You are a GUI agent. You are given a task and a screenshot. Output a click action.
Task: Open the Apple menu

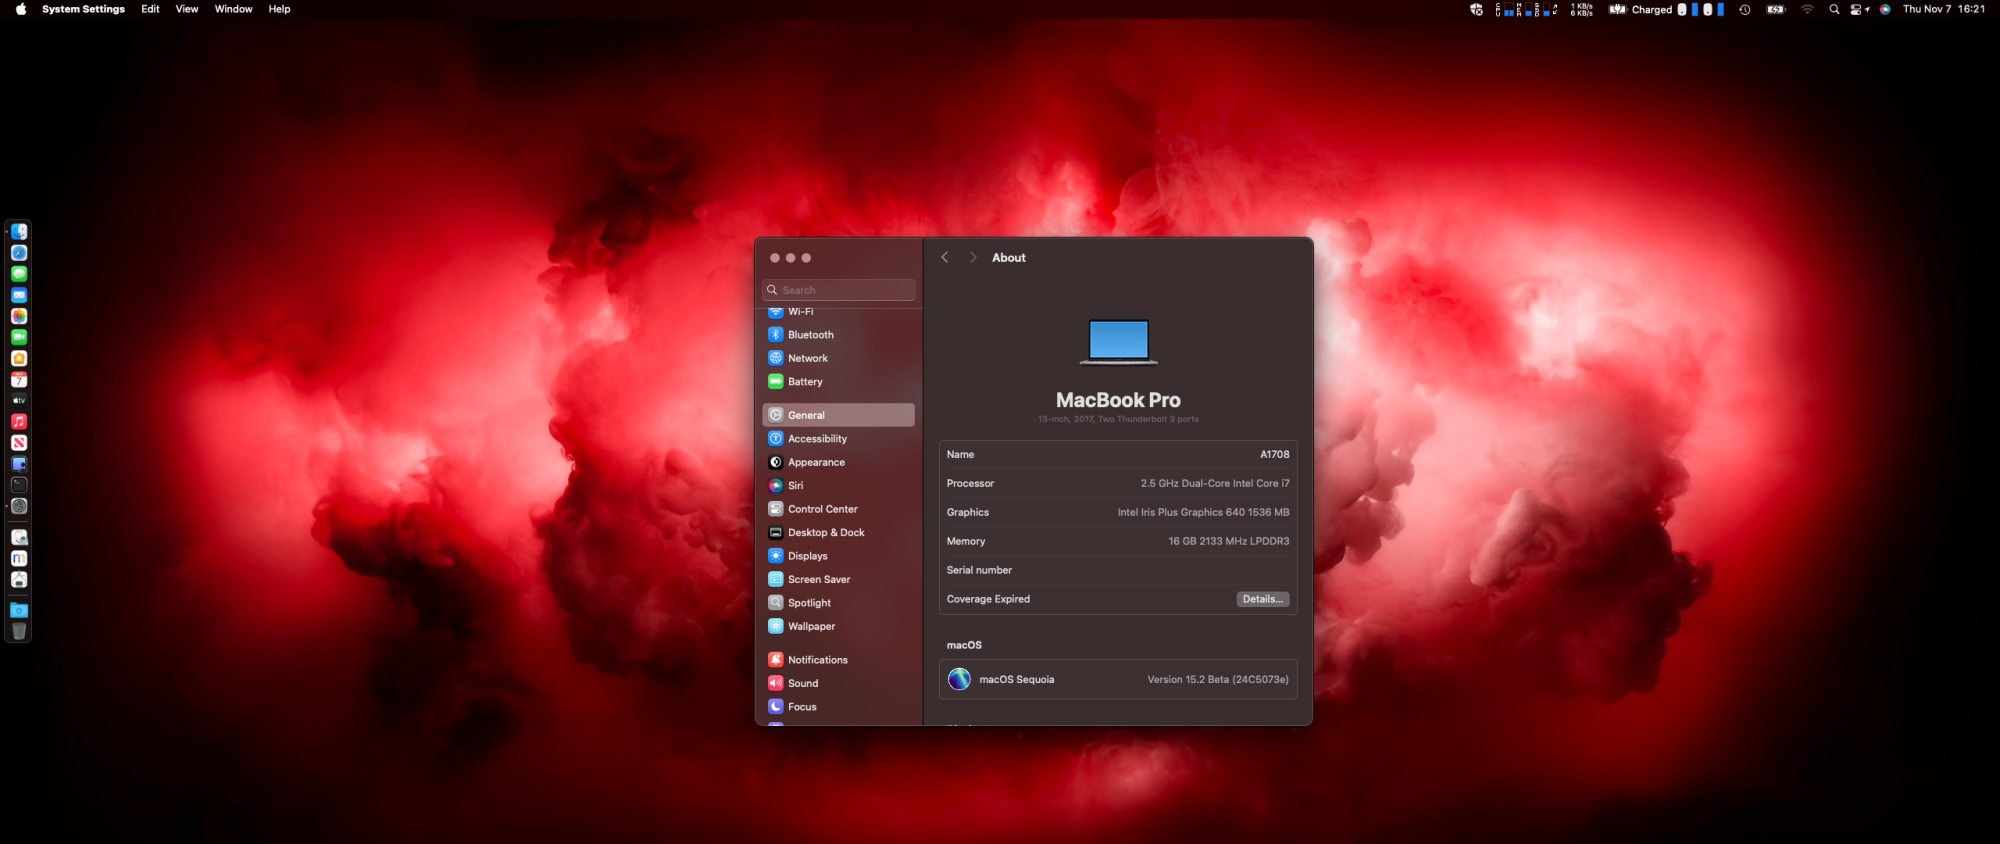(21, 9)
